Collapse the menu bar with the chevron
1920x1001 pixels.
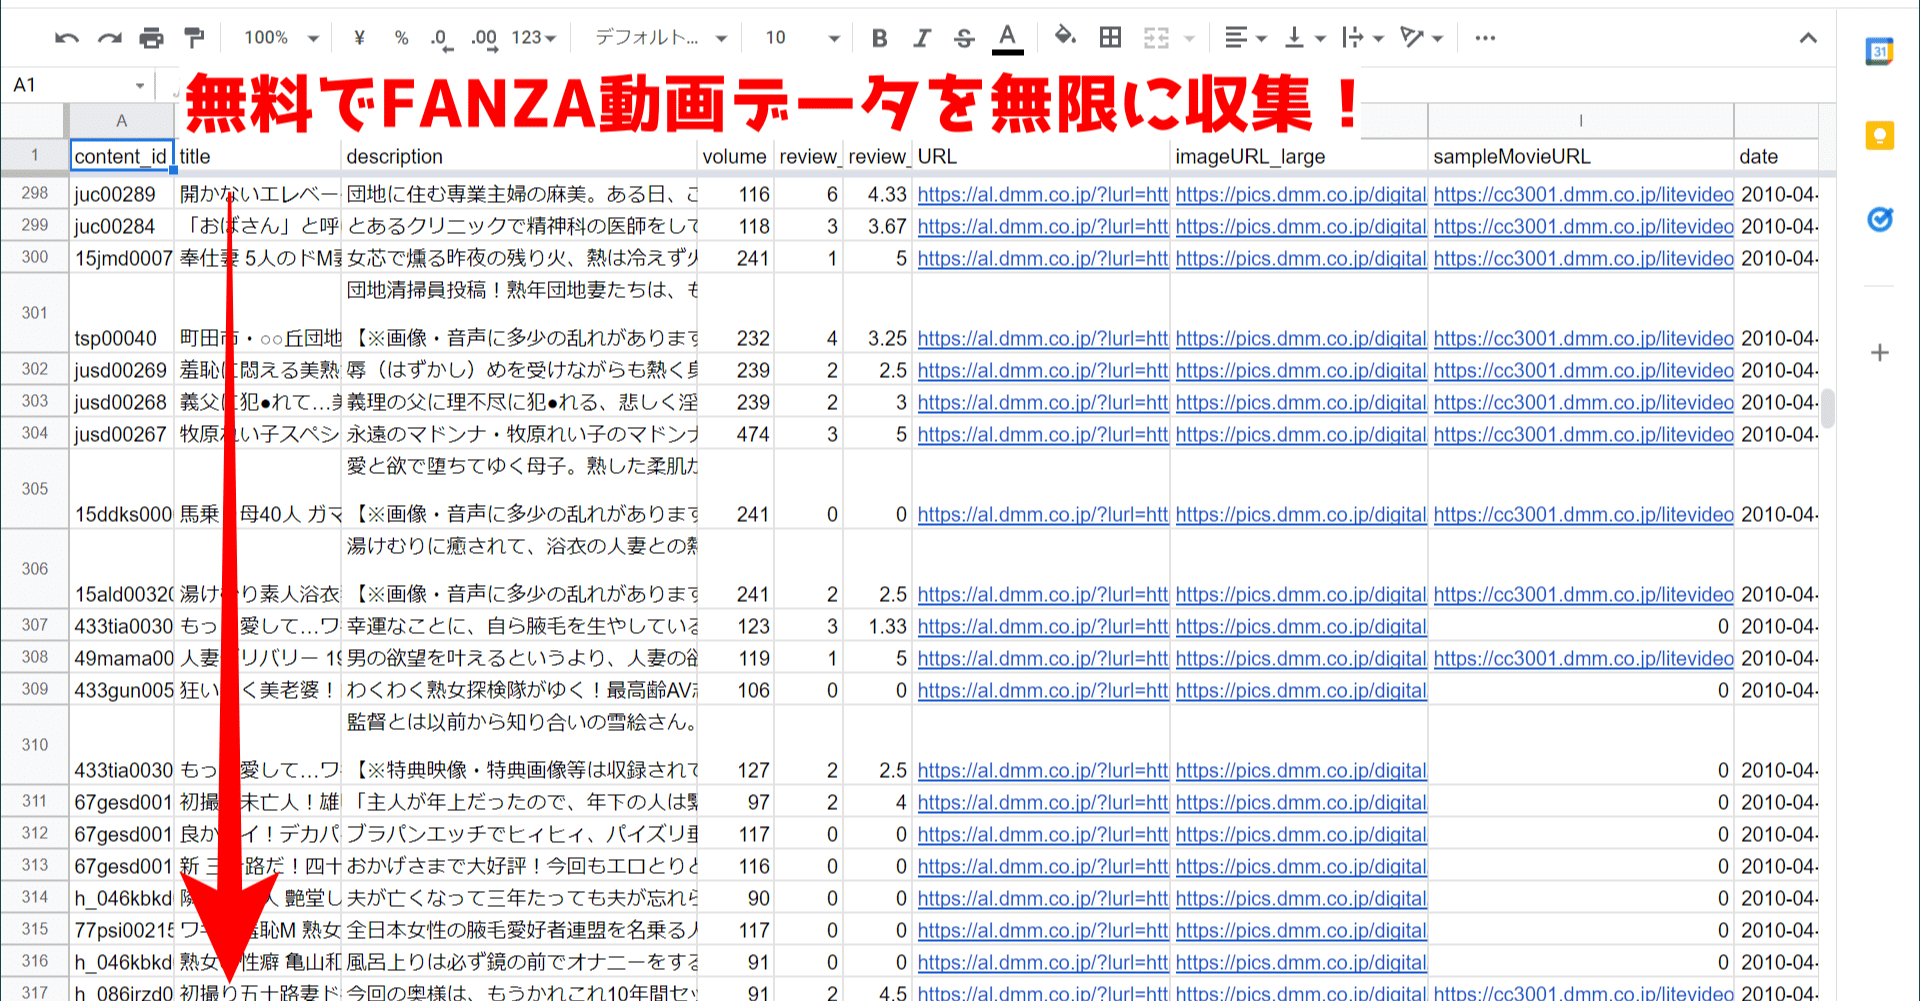(1808, 37)
